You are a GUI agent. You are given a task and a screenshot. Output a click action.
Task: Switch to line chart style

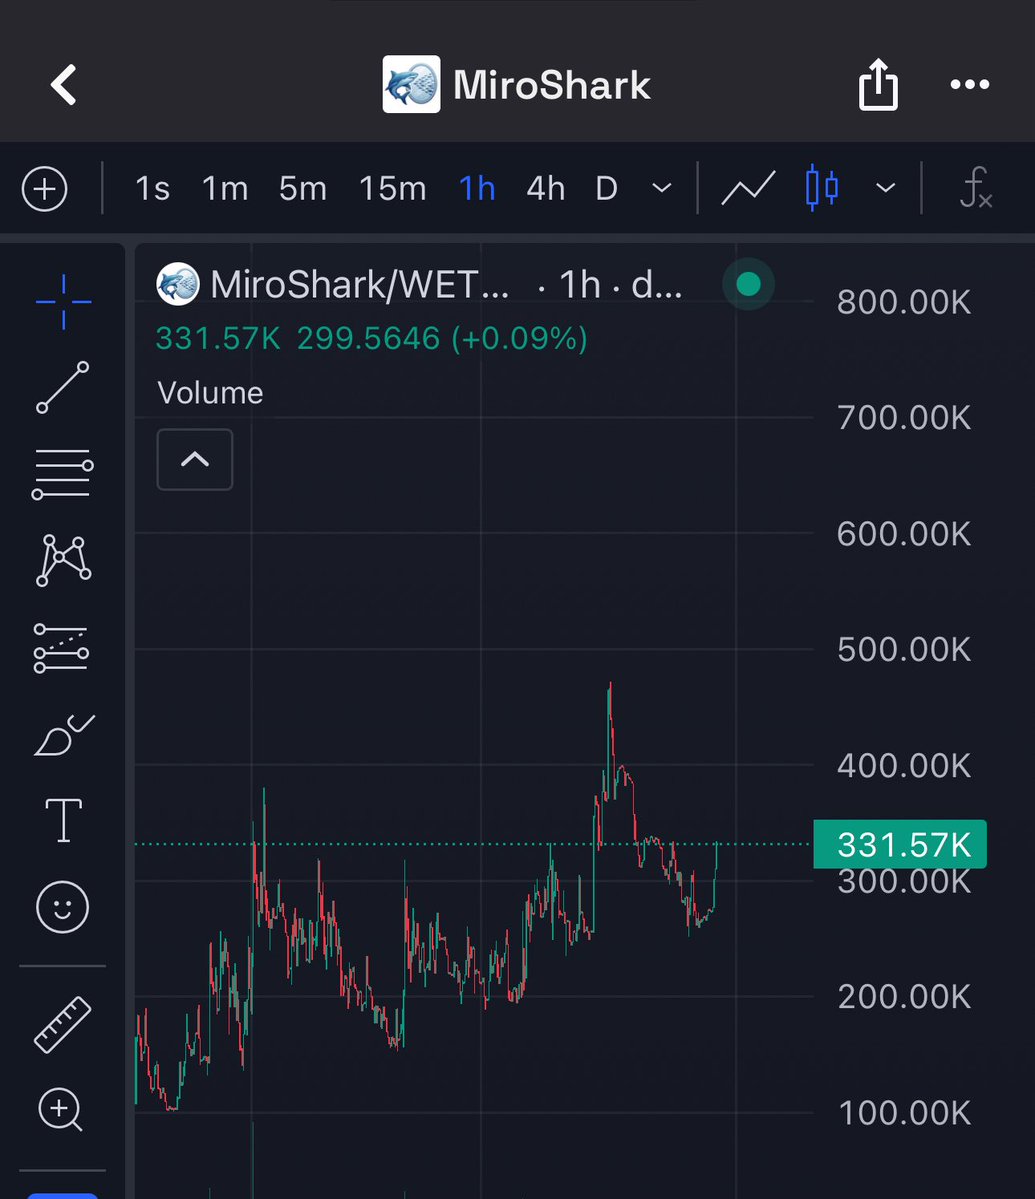[748, 188]
